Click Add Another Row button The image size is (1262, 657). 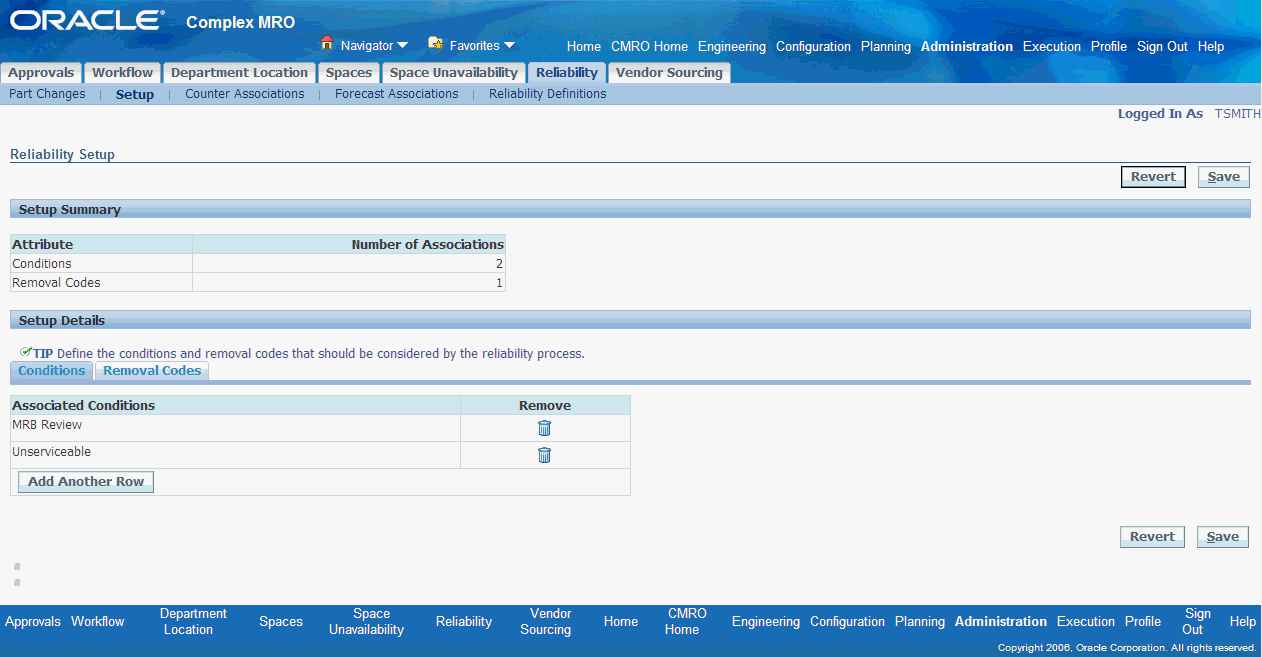tap(86, 482)
